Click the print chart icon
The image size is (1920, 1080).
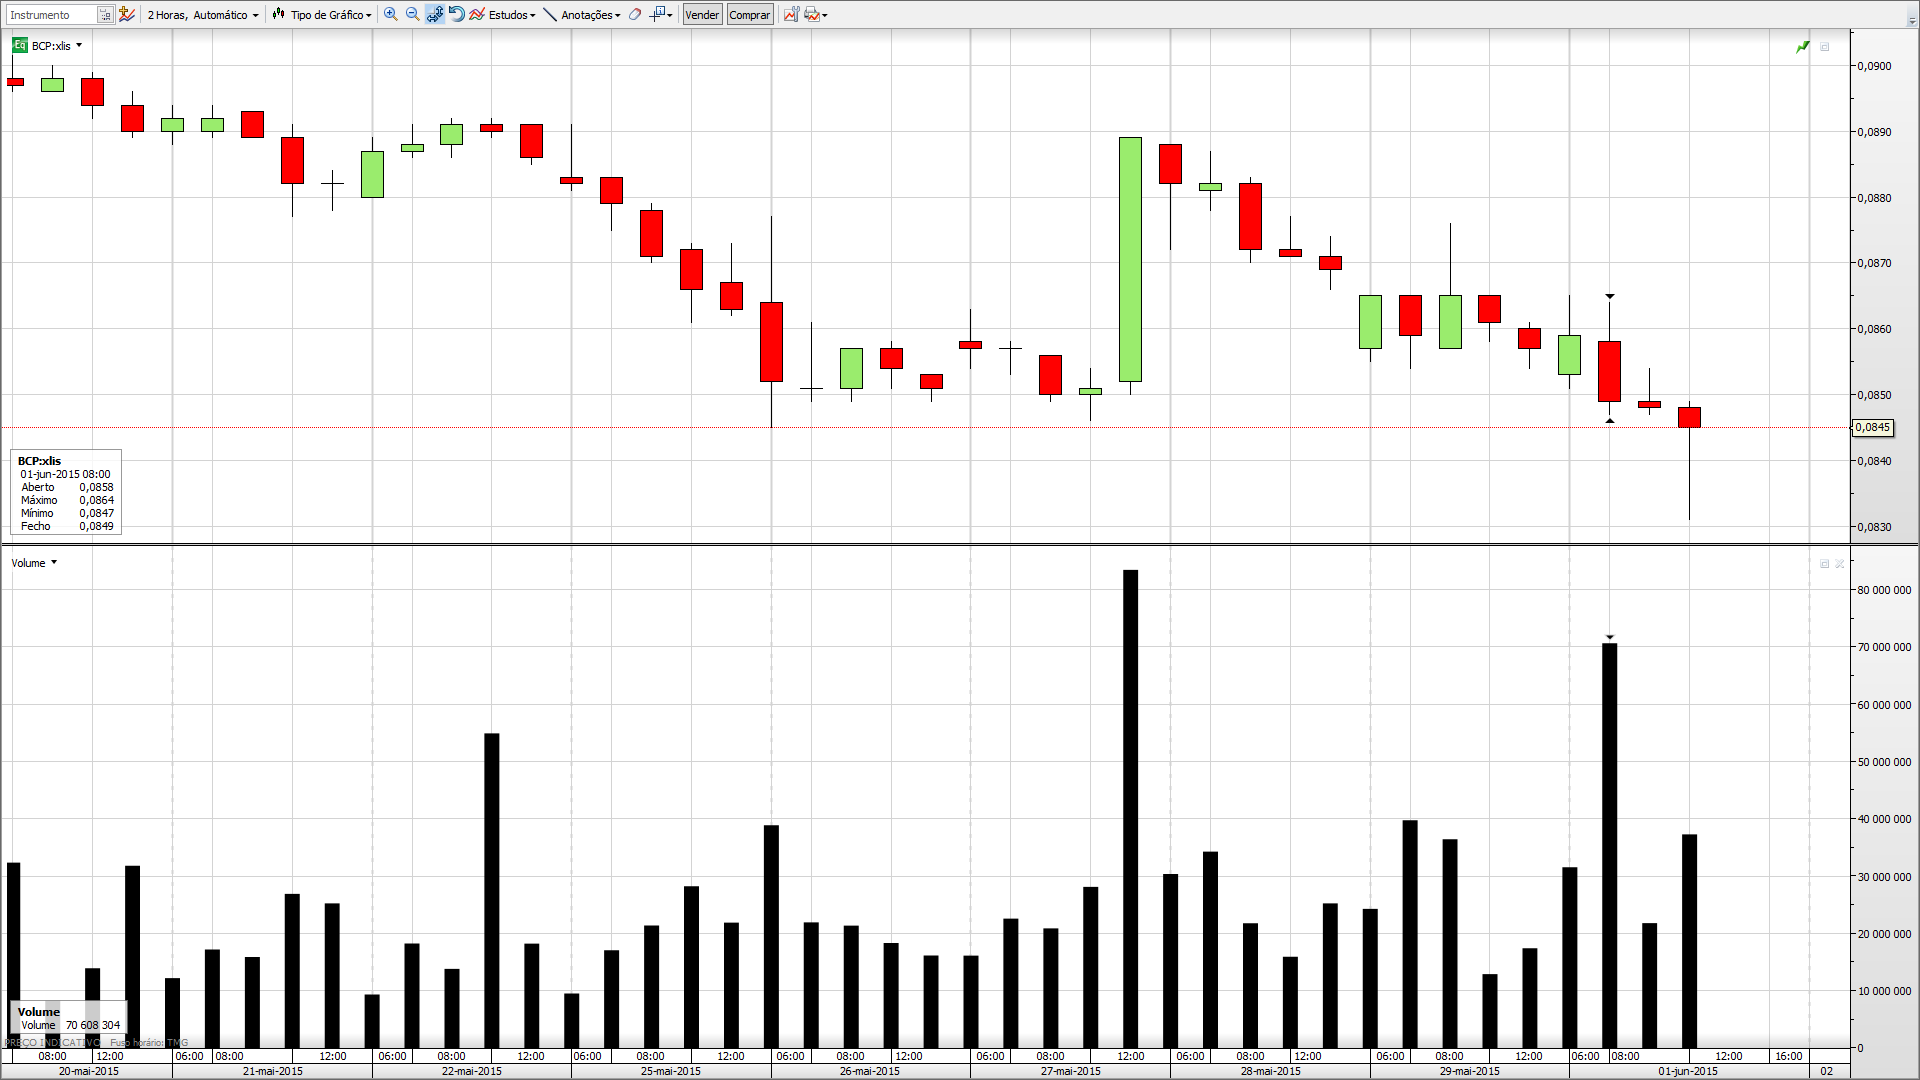point(813,14)
